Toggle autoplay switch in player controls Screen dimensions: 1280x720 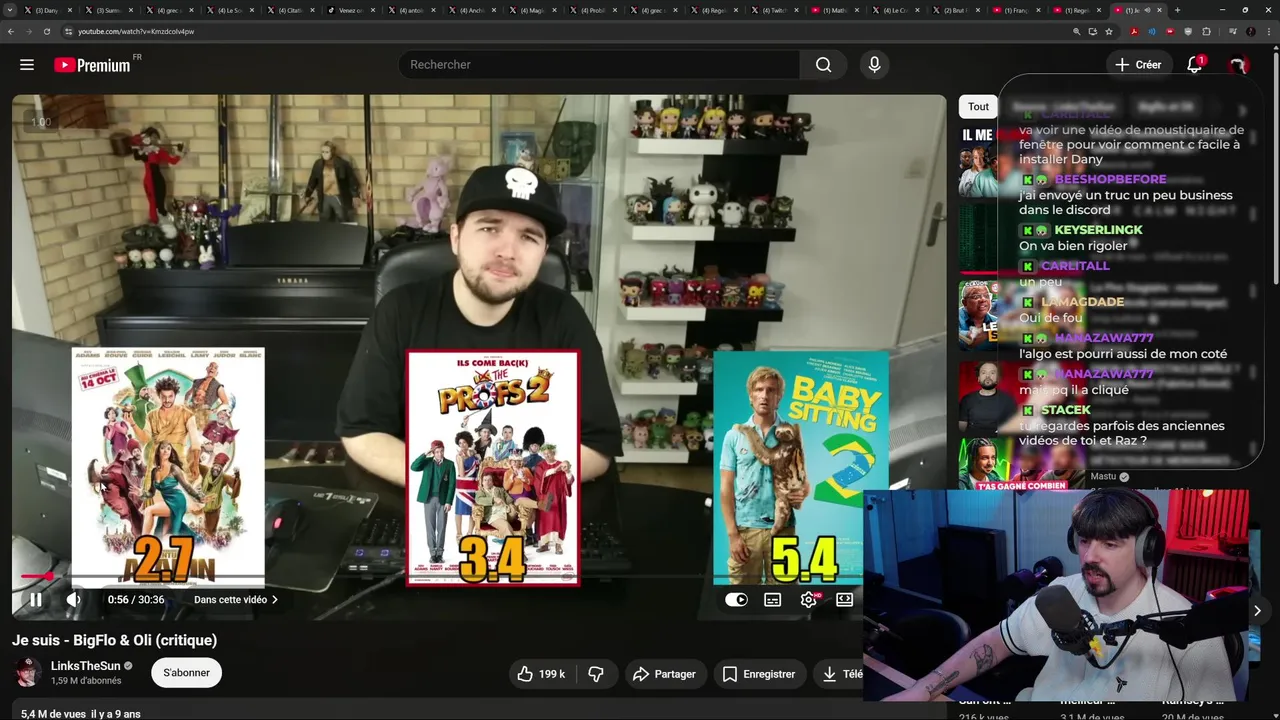pyautogui.click(x=736, y=600)
